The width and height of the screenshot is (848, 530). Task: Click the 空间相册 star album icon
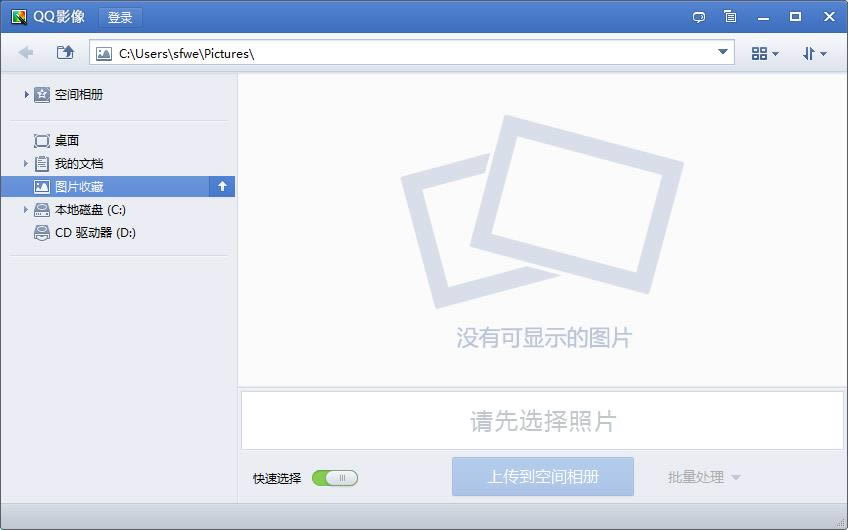(42, 95)
